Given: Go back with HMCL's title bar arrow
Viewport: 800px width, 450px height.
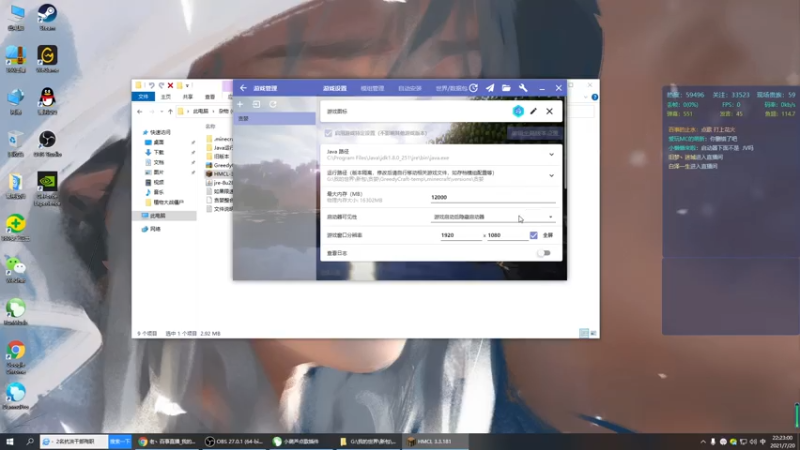Looking at the screenshot, I should pyautogui.click(x=243, y=88).
